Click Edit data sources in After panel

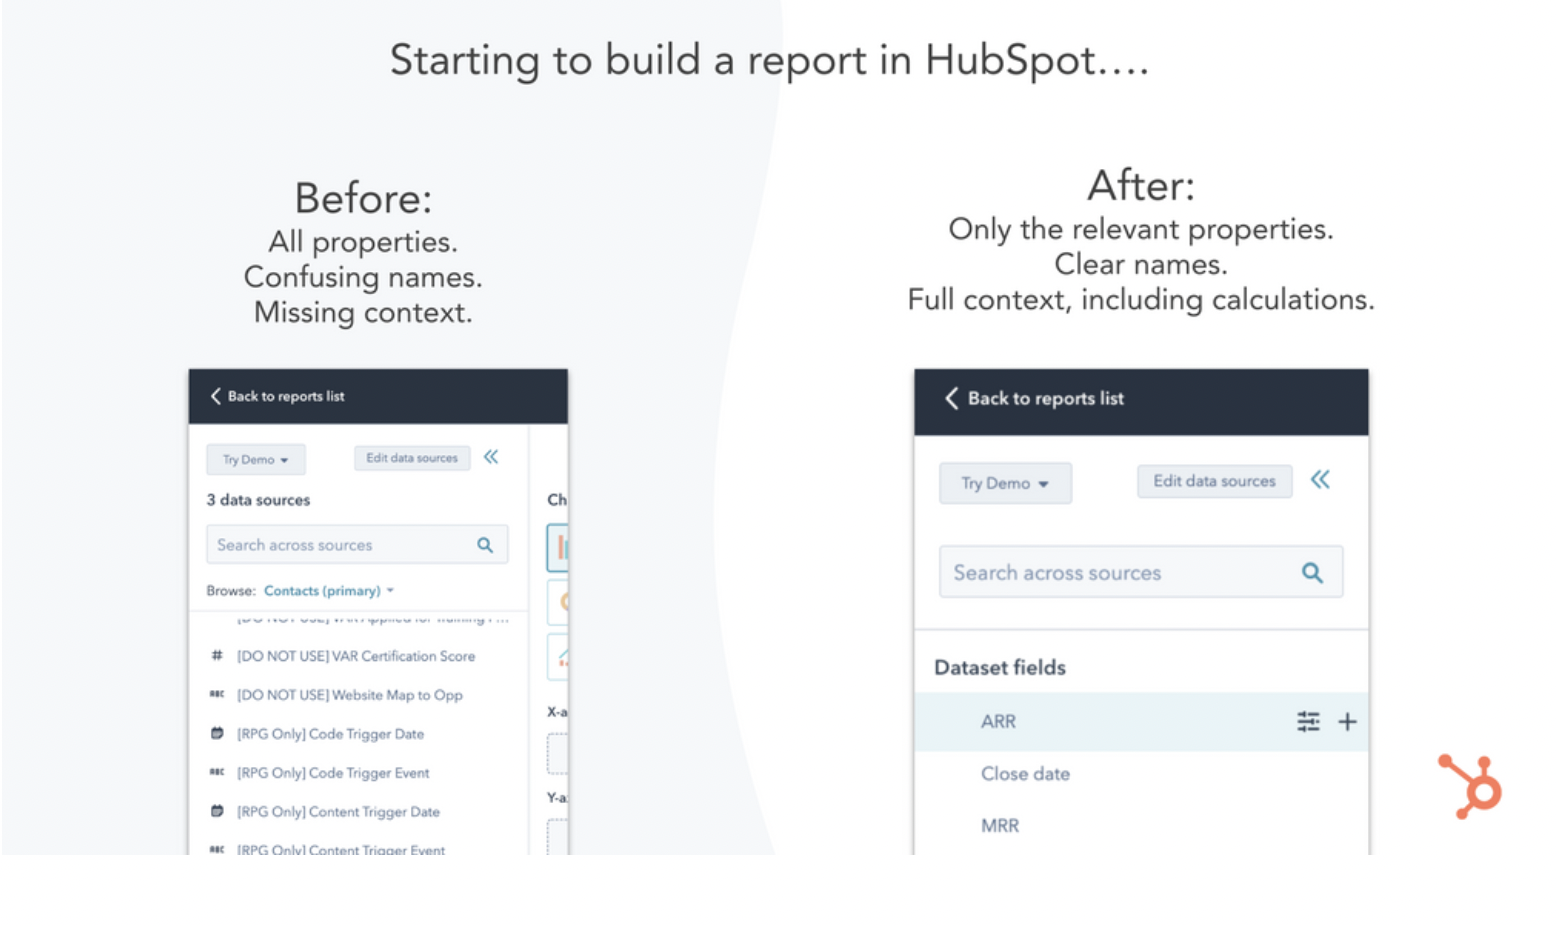tap(1214, 481)
